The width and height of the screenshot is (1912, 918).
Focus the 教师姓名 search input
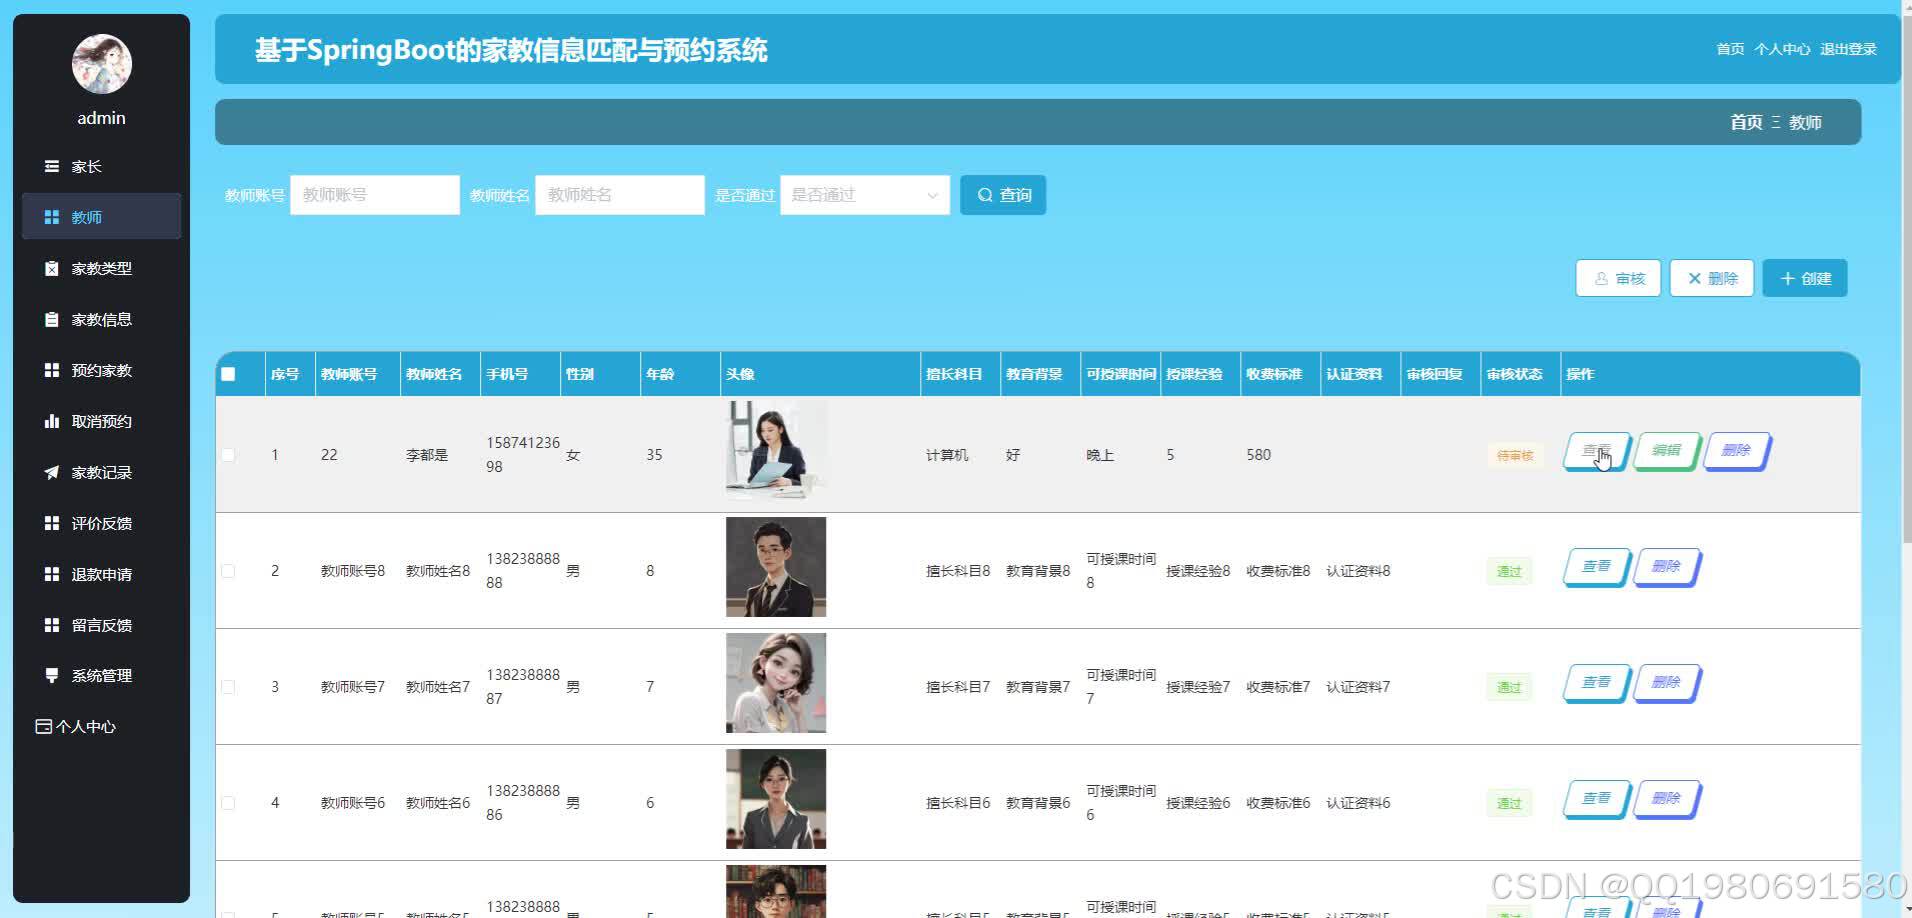coord(620,195)
